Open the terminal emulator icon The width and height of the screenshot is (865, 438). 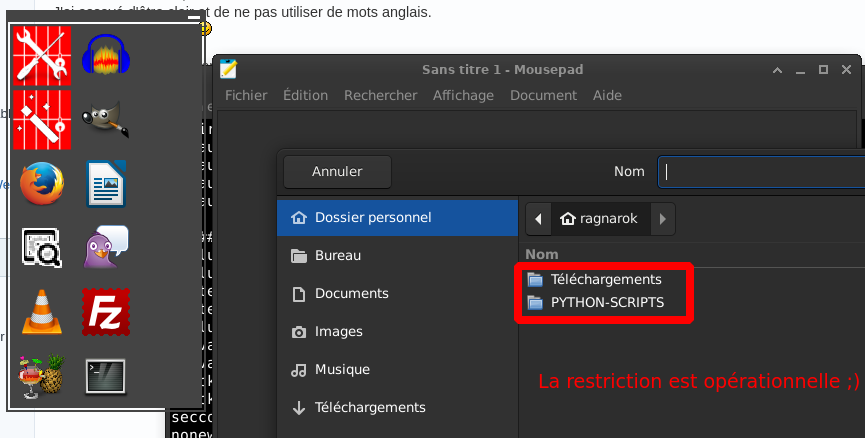tap(106, 375)
